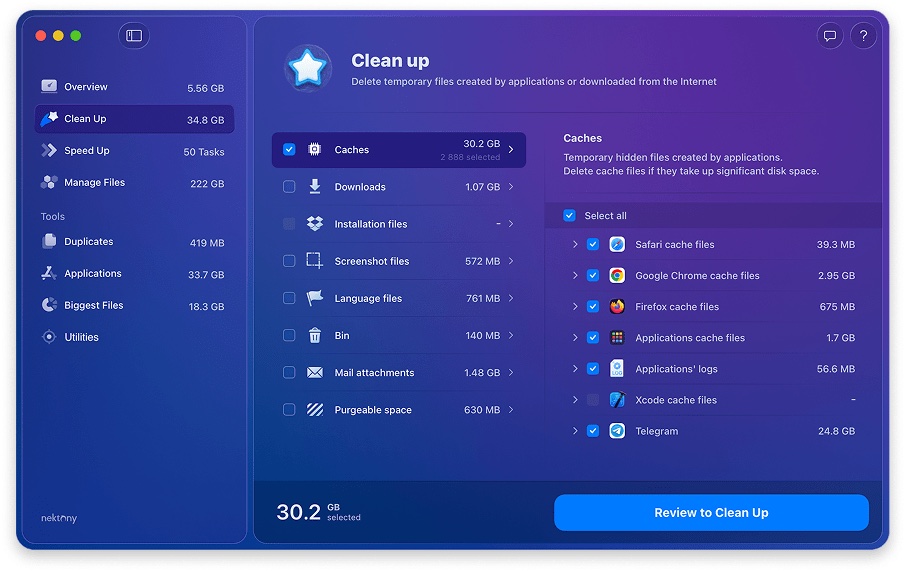Image resolution: width=906 pixels, height=572 pixels.
Task: Click the Screenshot files crop icon
Action: 314,261
